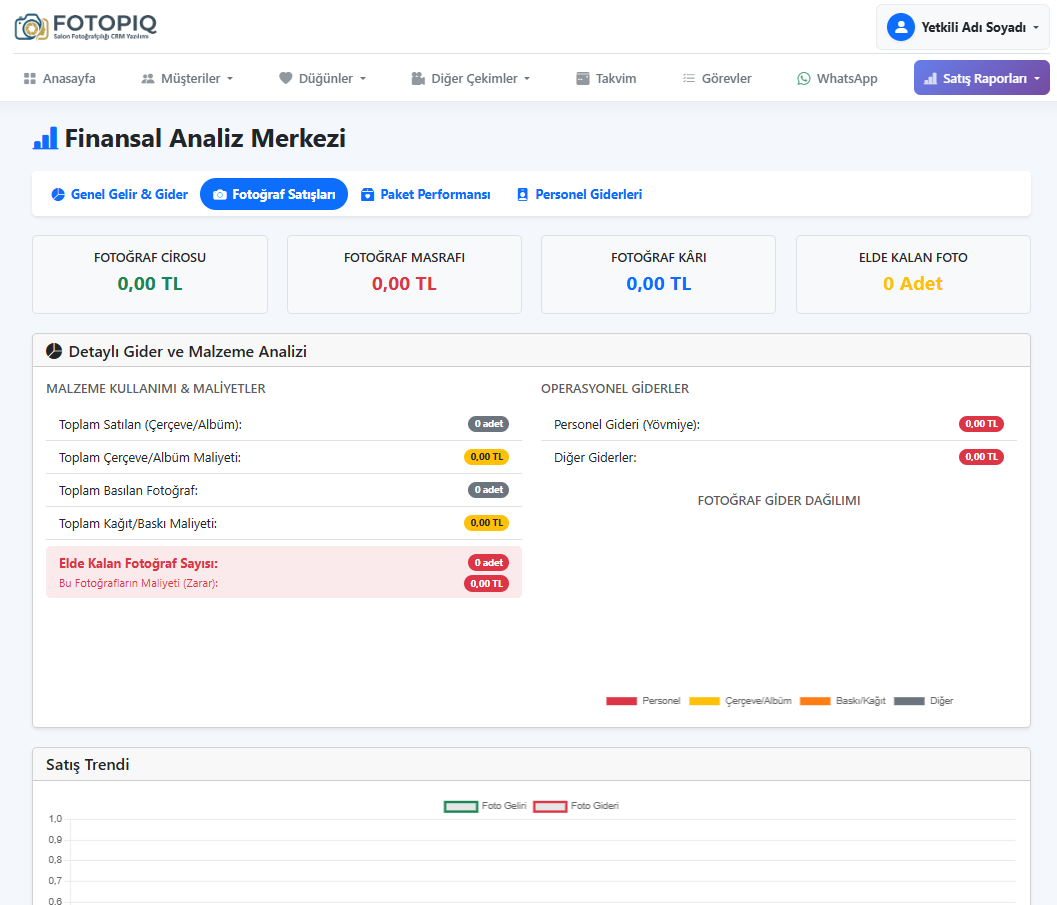Click the FOTOPIQ camera logo

(x=31, y=26)
